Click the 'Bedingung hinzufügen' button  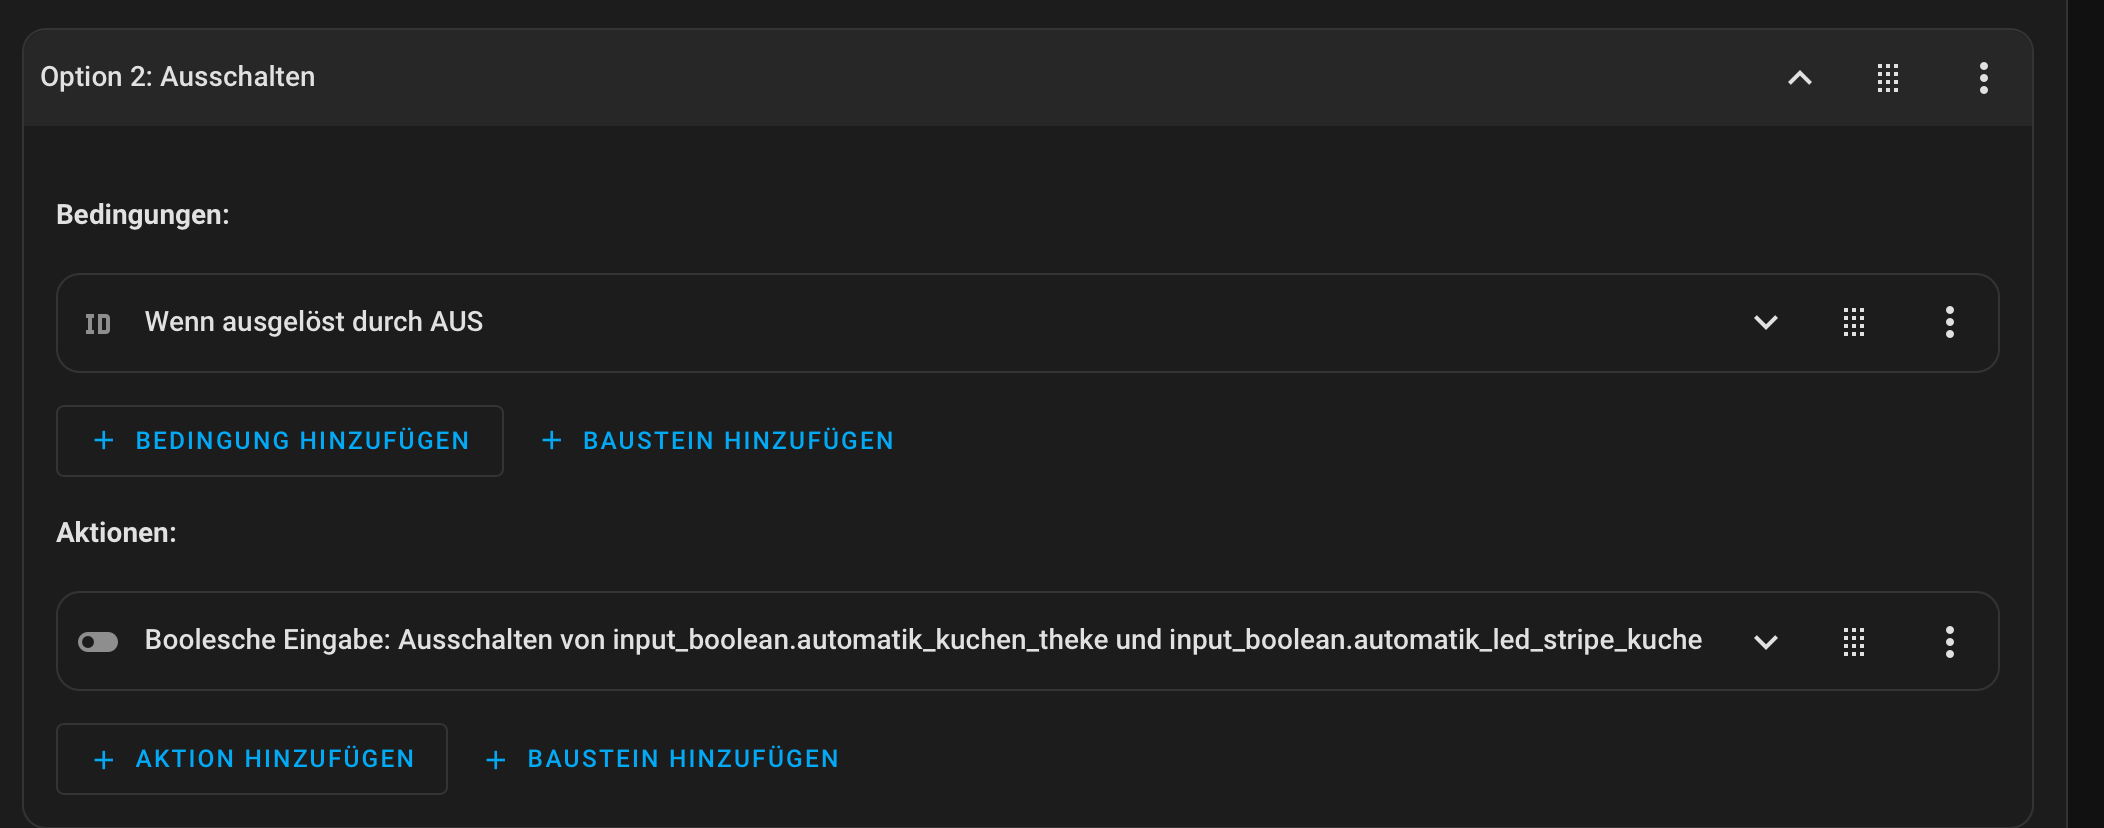tap(280, 441)
